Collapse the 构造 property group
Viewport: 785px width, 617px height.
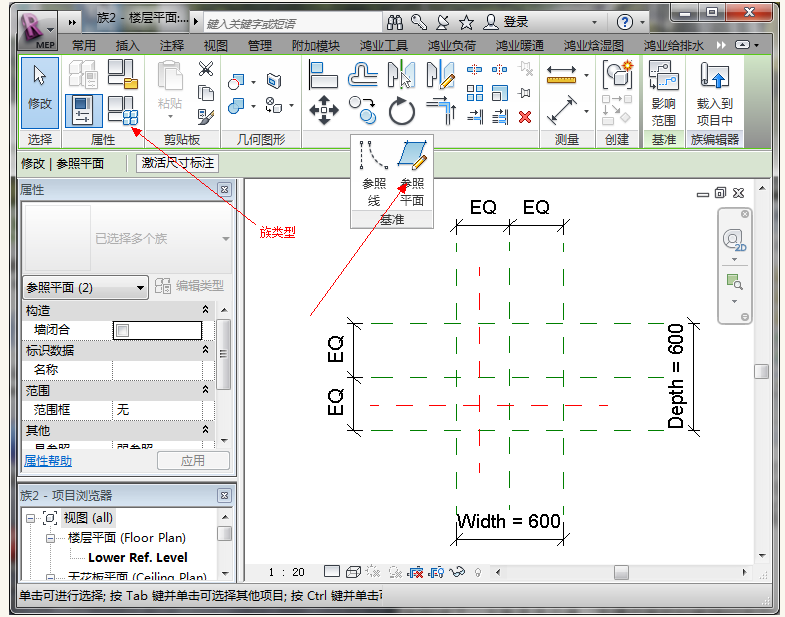pyautogui.click(x=206, y=311)
